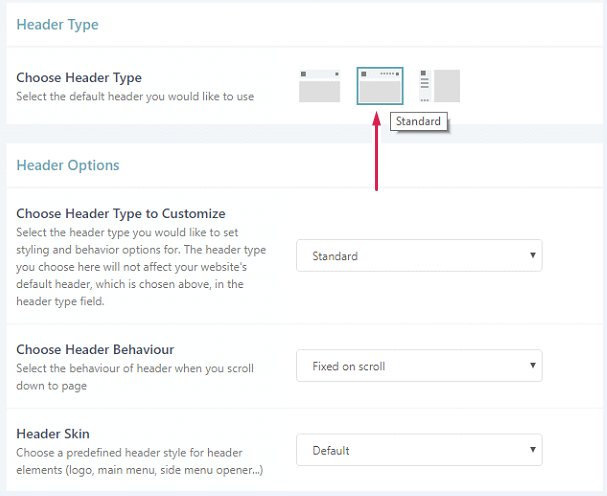
Task: Click arrow on the Standard dropdown
Action: 530,256
